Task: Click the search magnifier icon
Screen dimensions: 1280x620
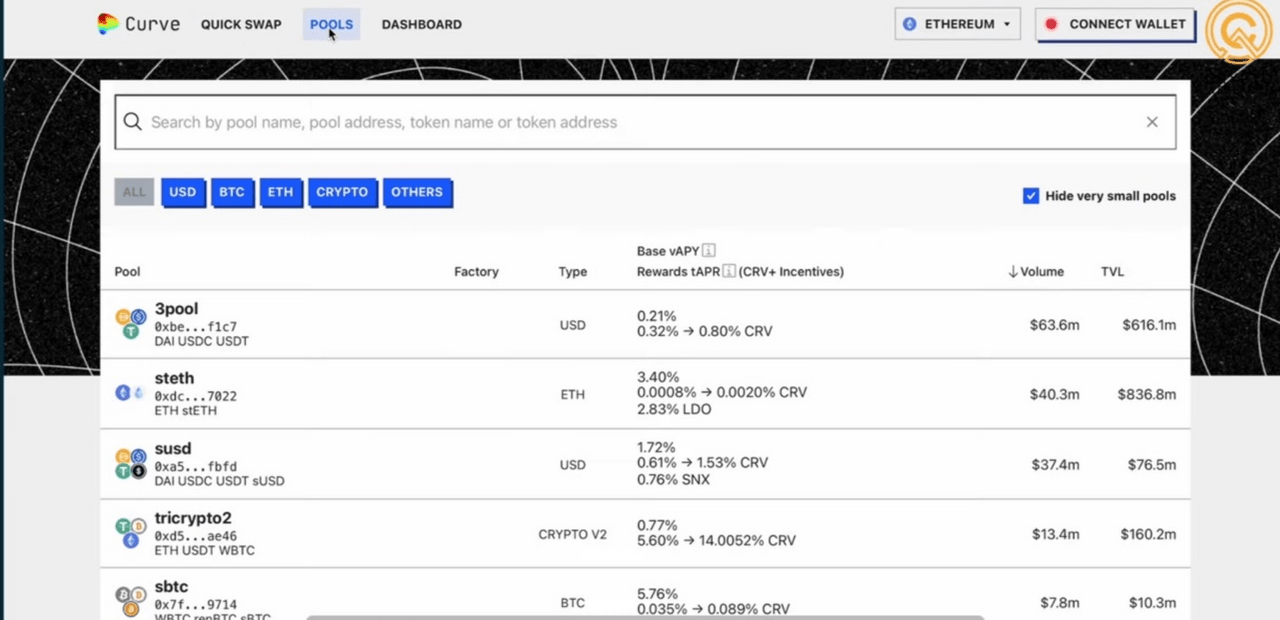Action: (133, 122)
